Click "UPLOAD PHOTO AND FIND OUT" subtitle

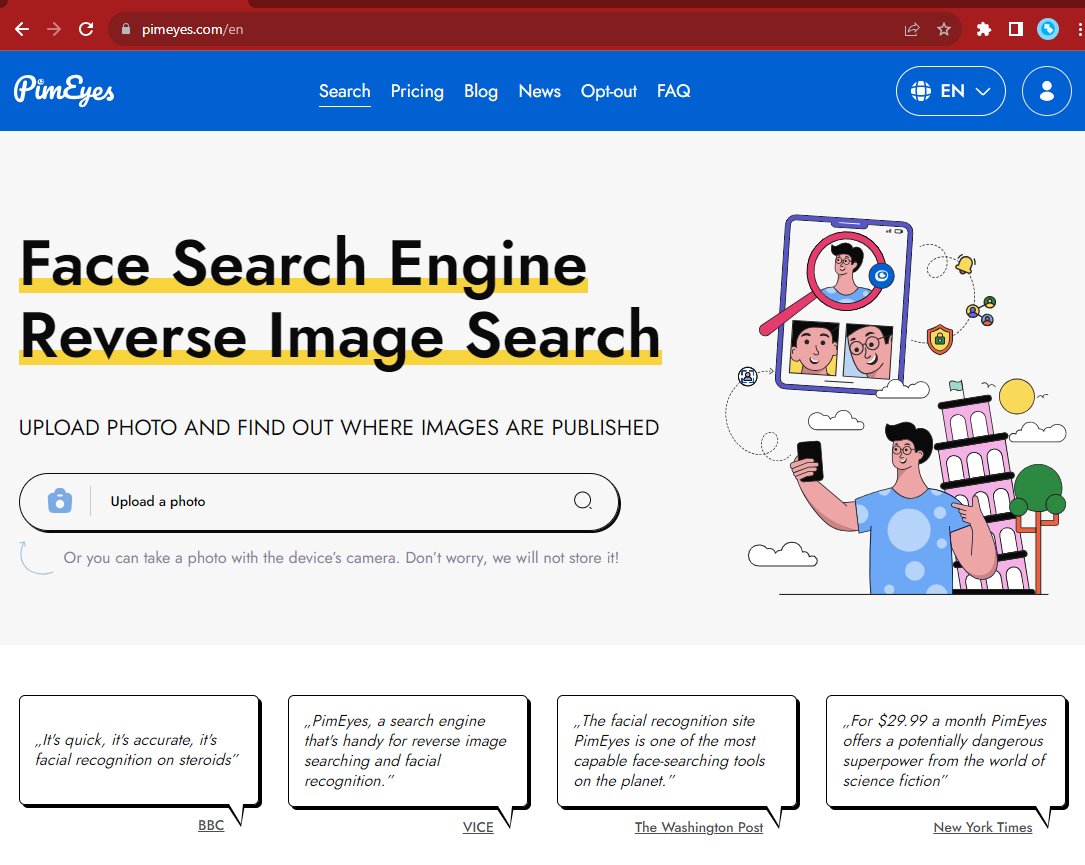[339, 428]
